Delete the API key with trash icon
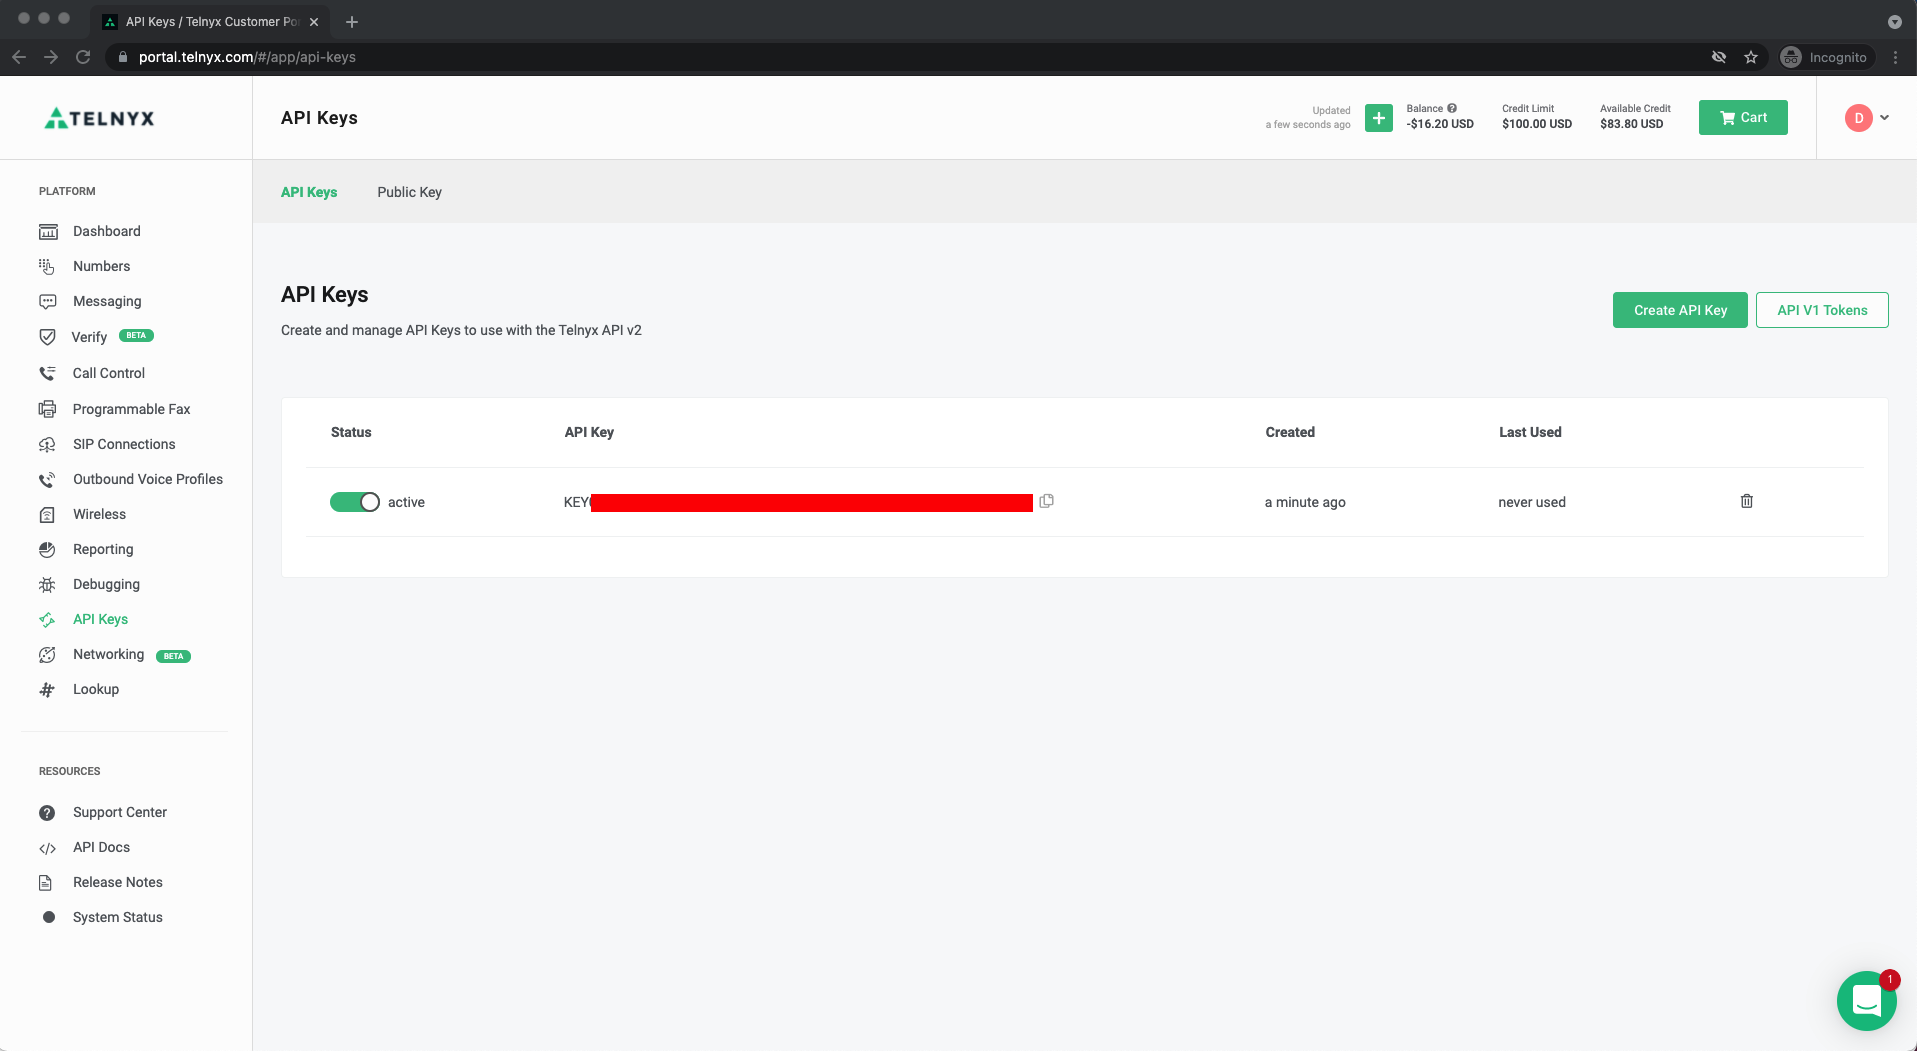Image resolution: width=1917 pixels, height=1051 pixels. [1746, 501]
